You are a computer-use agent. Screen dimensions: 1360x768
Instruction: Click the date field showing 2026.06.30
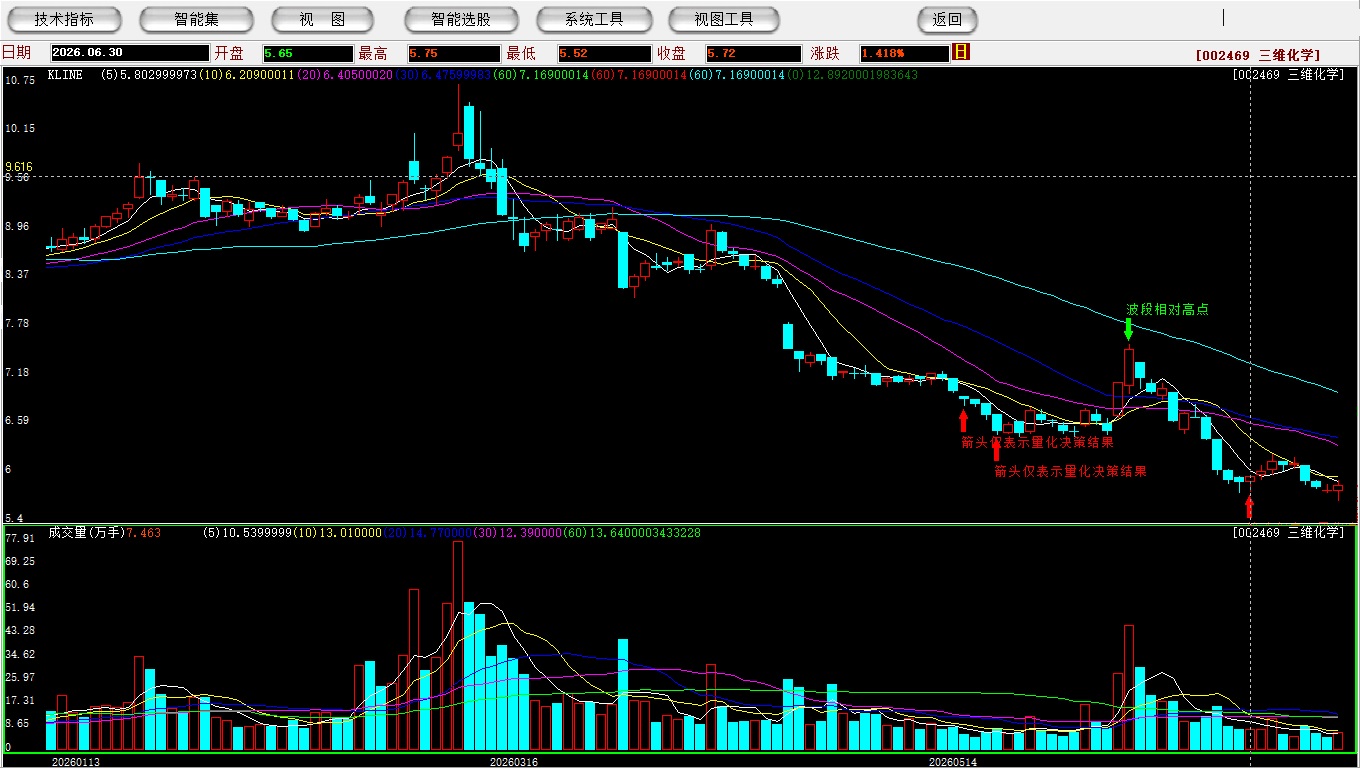point(130,53)
